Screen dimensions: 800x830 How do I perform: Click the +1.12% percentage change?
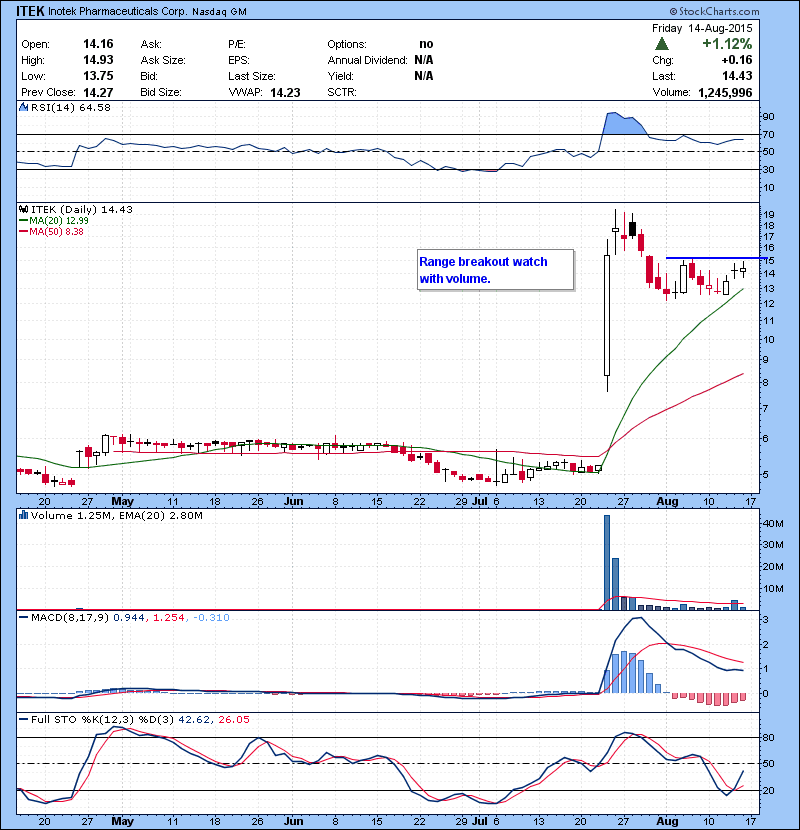click(727, 43)
